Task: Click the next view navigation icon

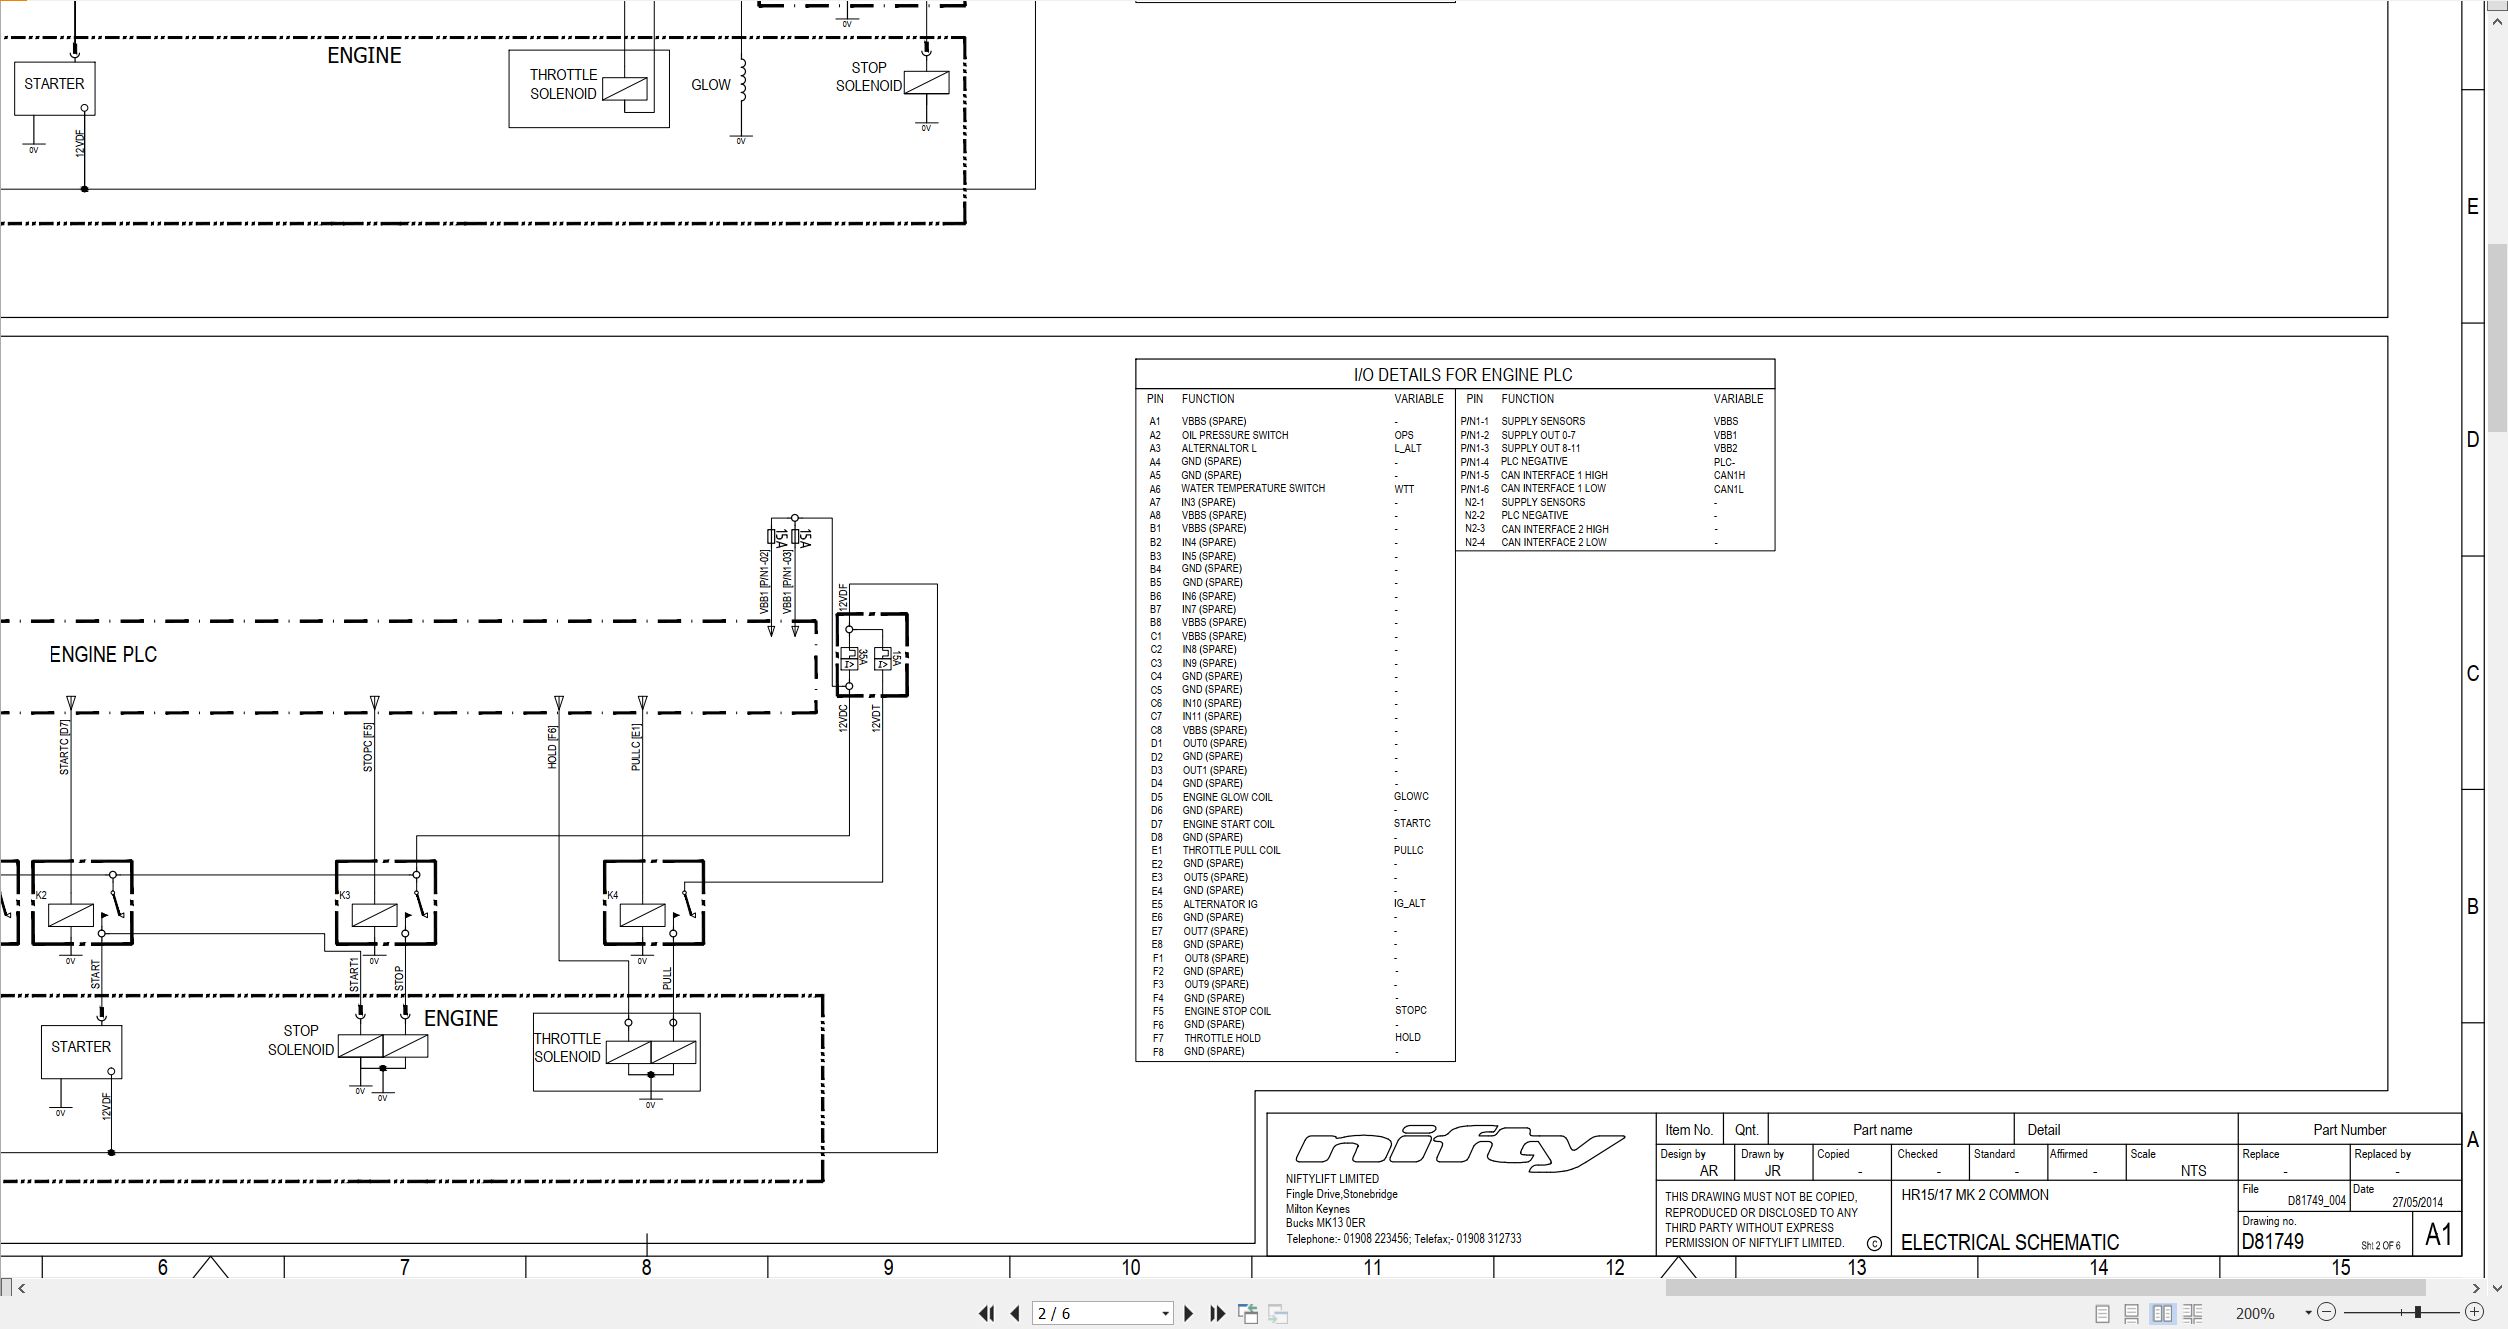Action: [x=1278, y=1313]
